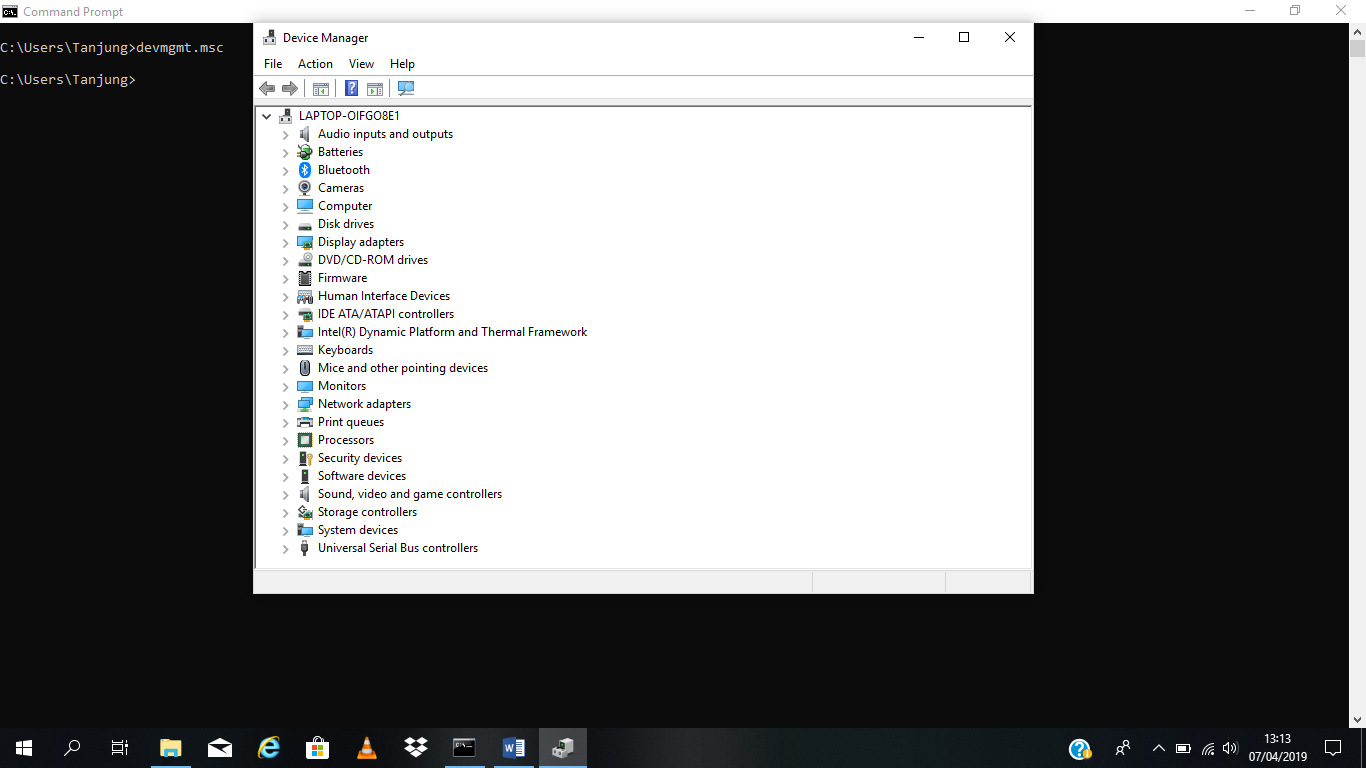Collapse the LAPTOP-OIFGO8E1 tree root
Image resolution: width=1366 pixels, height=768 pixels.
(x=266, y=115)
